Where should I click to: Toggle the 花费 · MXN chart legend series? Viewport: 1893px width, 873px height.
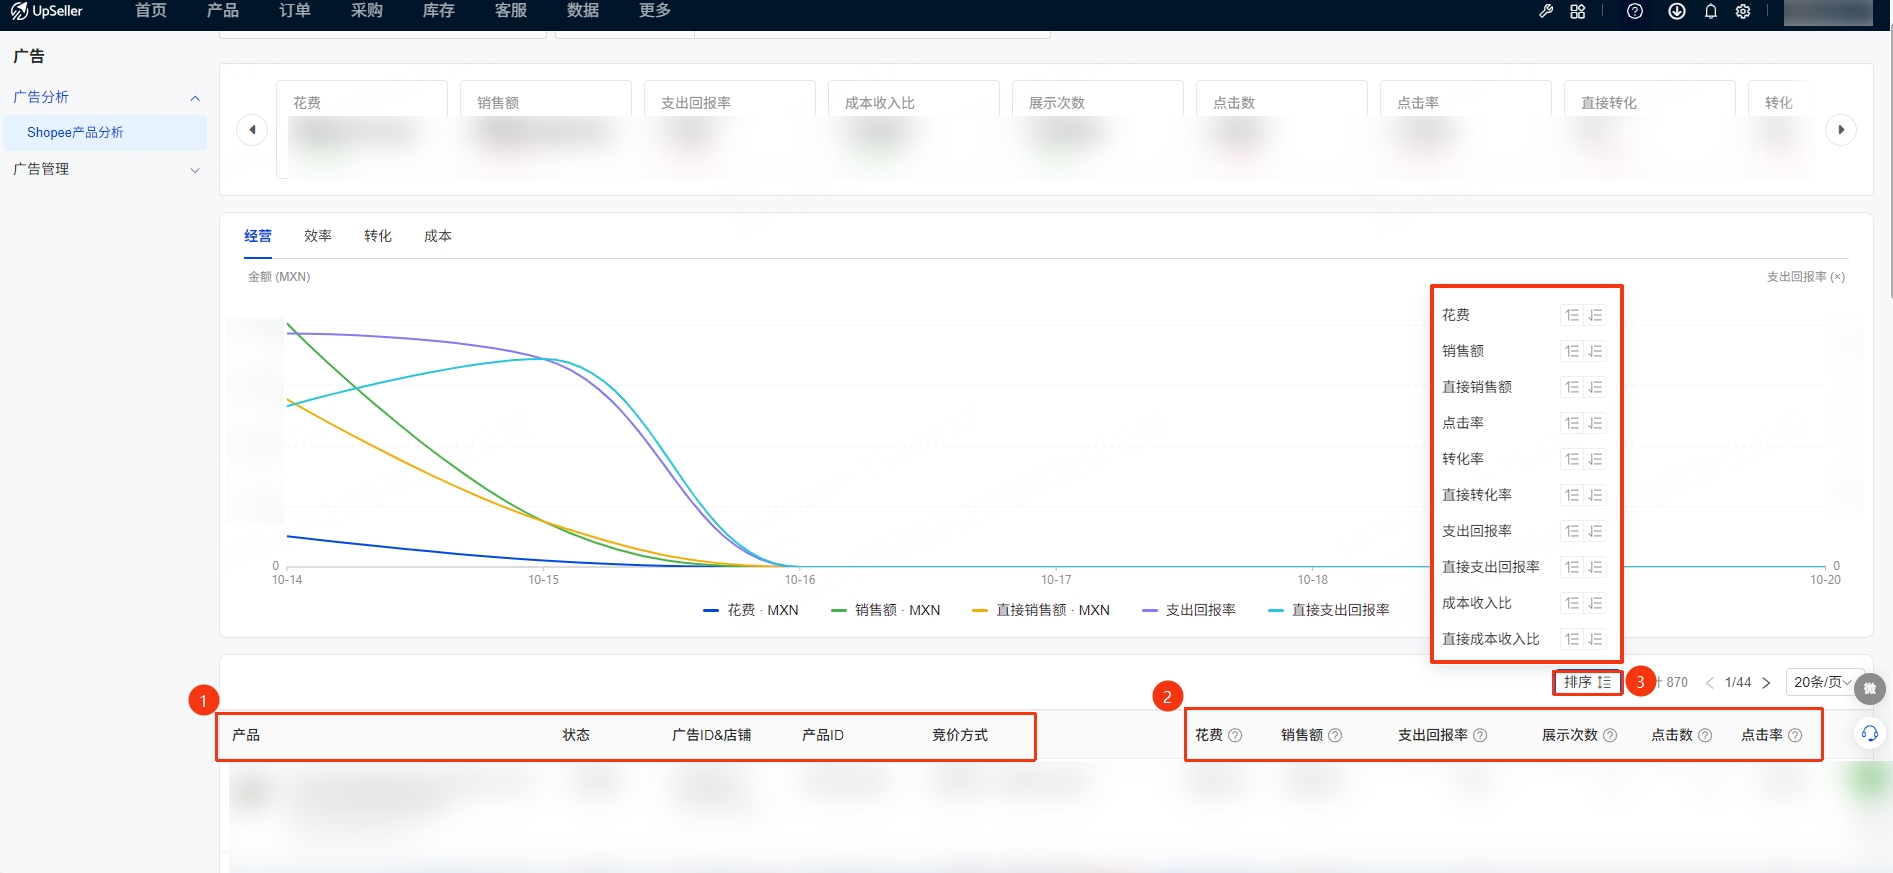(751, 610)
